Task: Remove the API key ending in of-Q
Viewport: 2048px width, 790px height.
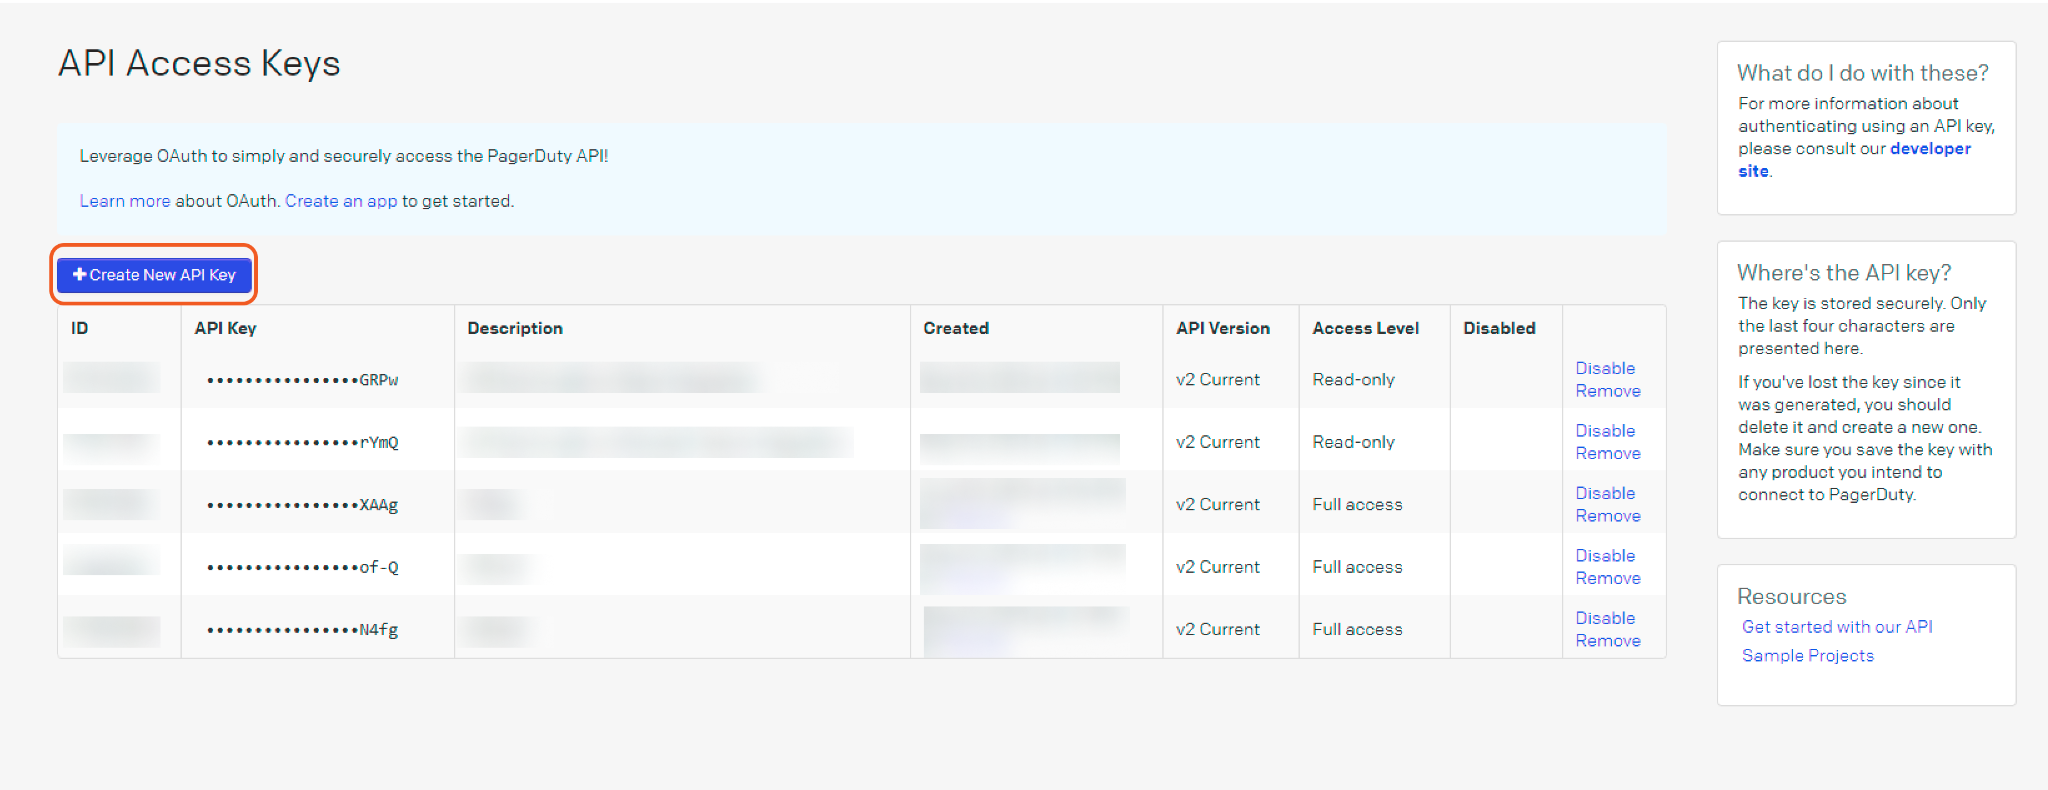Action: pyautogui.click(x=1607, y=578)
